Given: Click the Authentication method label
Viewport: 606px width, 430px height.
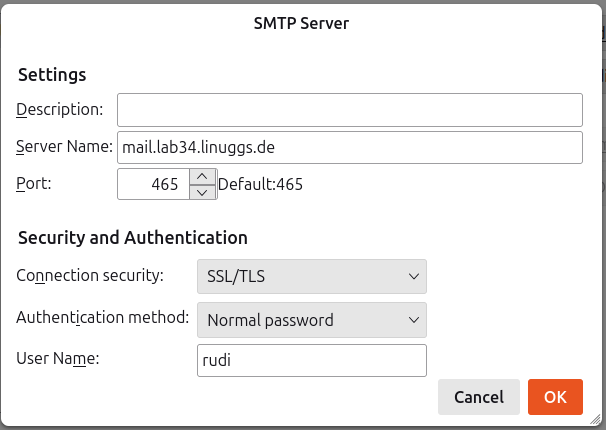Looking at the screenshot, I should (x=102, y=318).
